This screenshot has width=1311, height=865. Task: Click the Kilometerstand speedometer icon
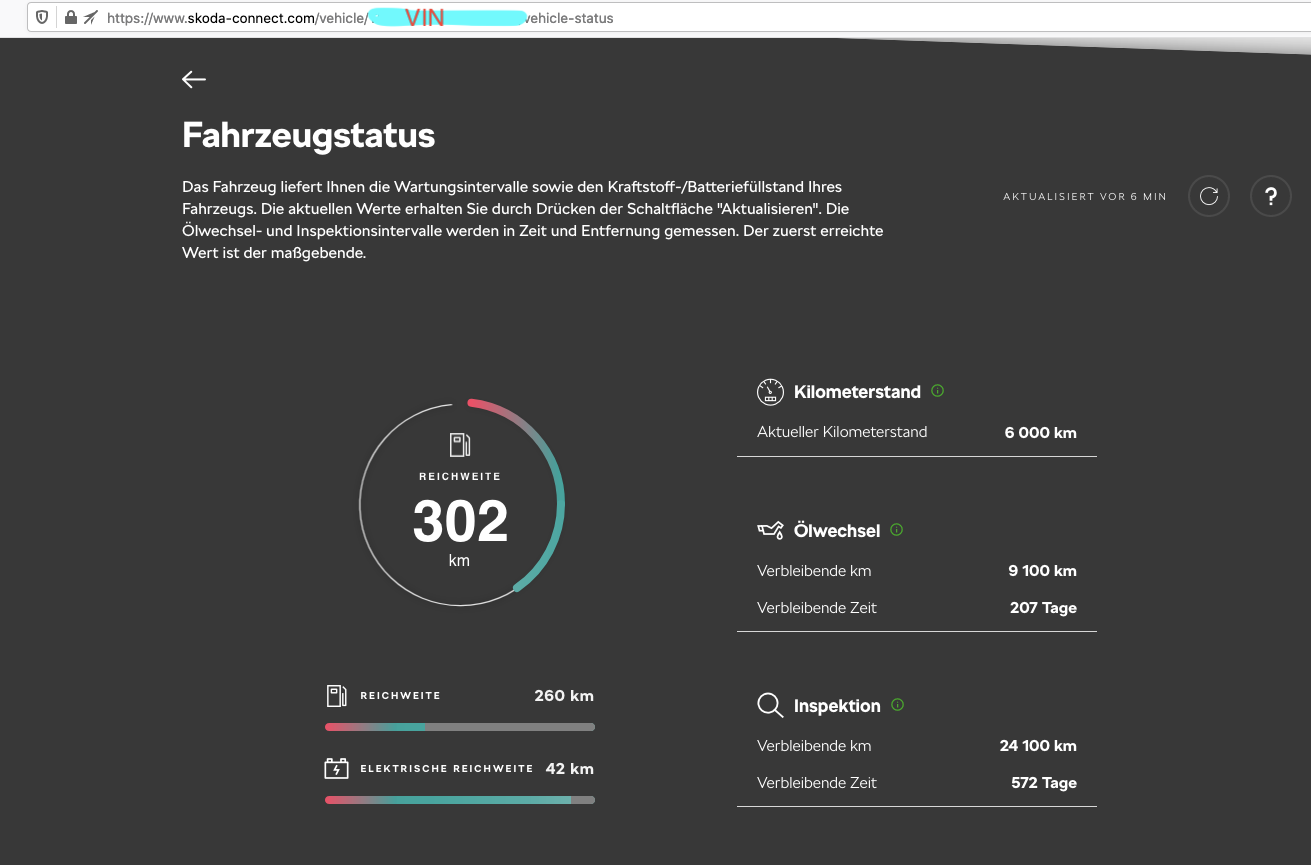pyautogui.click(x=770, y=392)
